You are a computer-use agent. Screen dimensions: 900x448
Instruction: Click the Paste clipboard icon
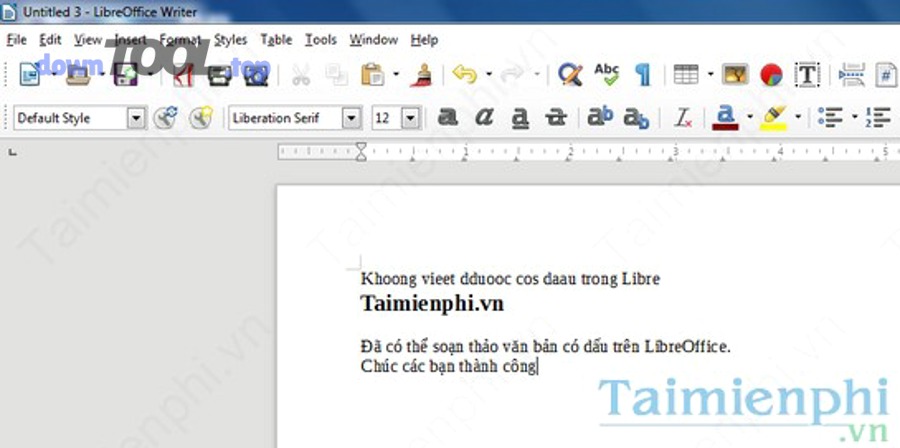373,74
